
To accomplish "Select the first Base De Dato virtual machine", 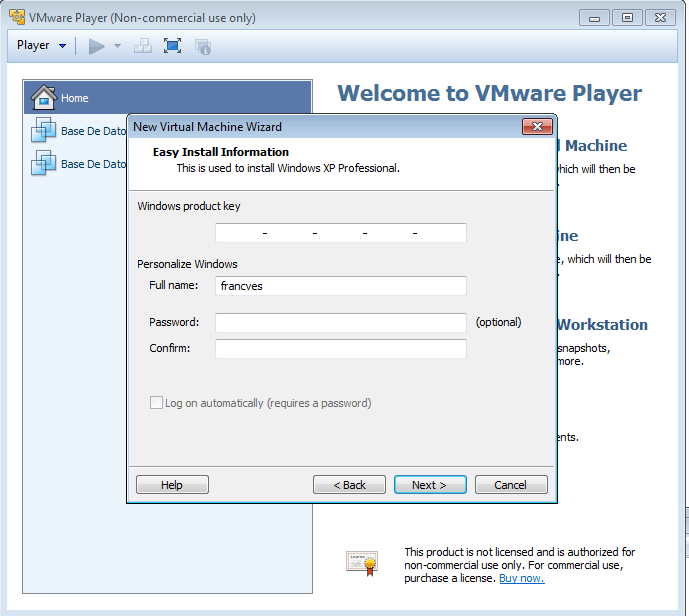I will (x=78, y=131).
